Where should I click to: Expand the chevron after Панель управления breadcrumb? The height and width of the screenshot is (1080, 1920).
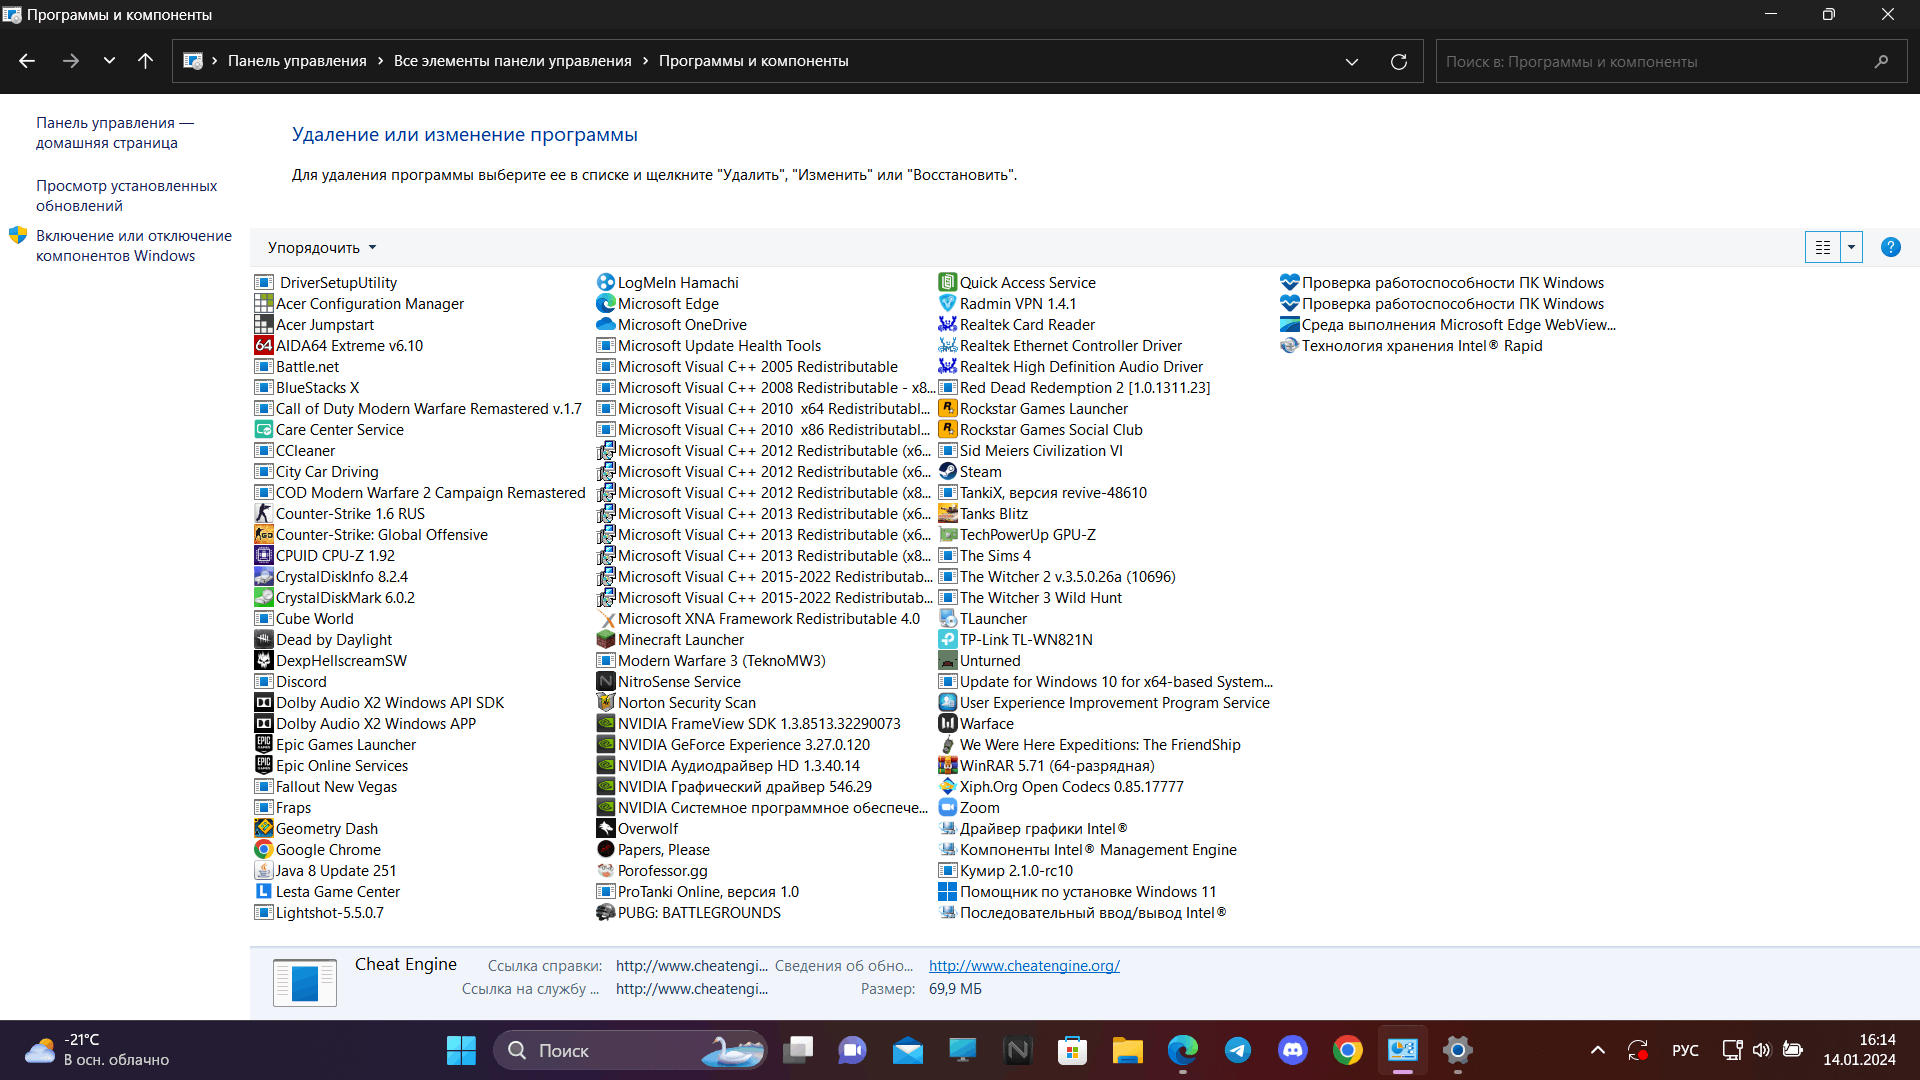[380, 61]
